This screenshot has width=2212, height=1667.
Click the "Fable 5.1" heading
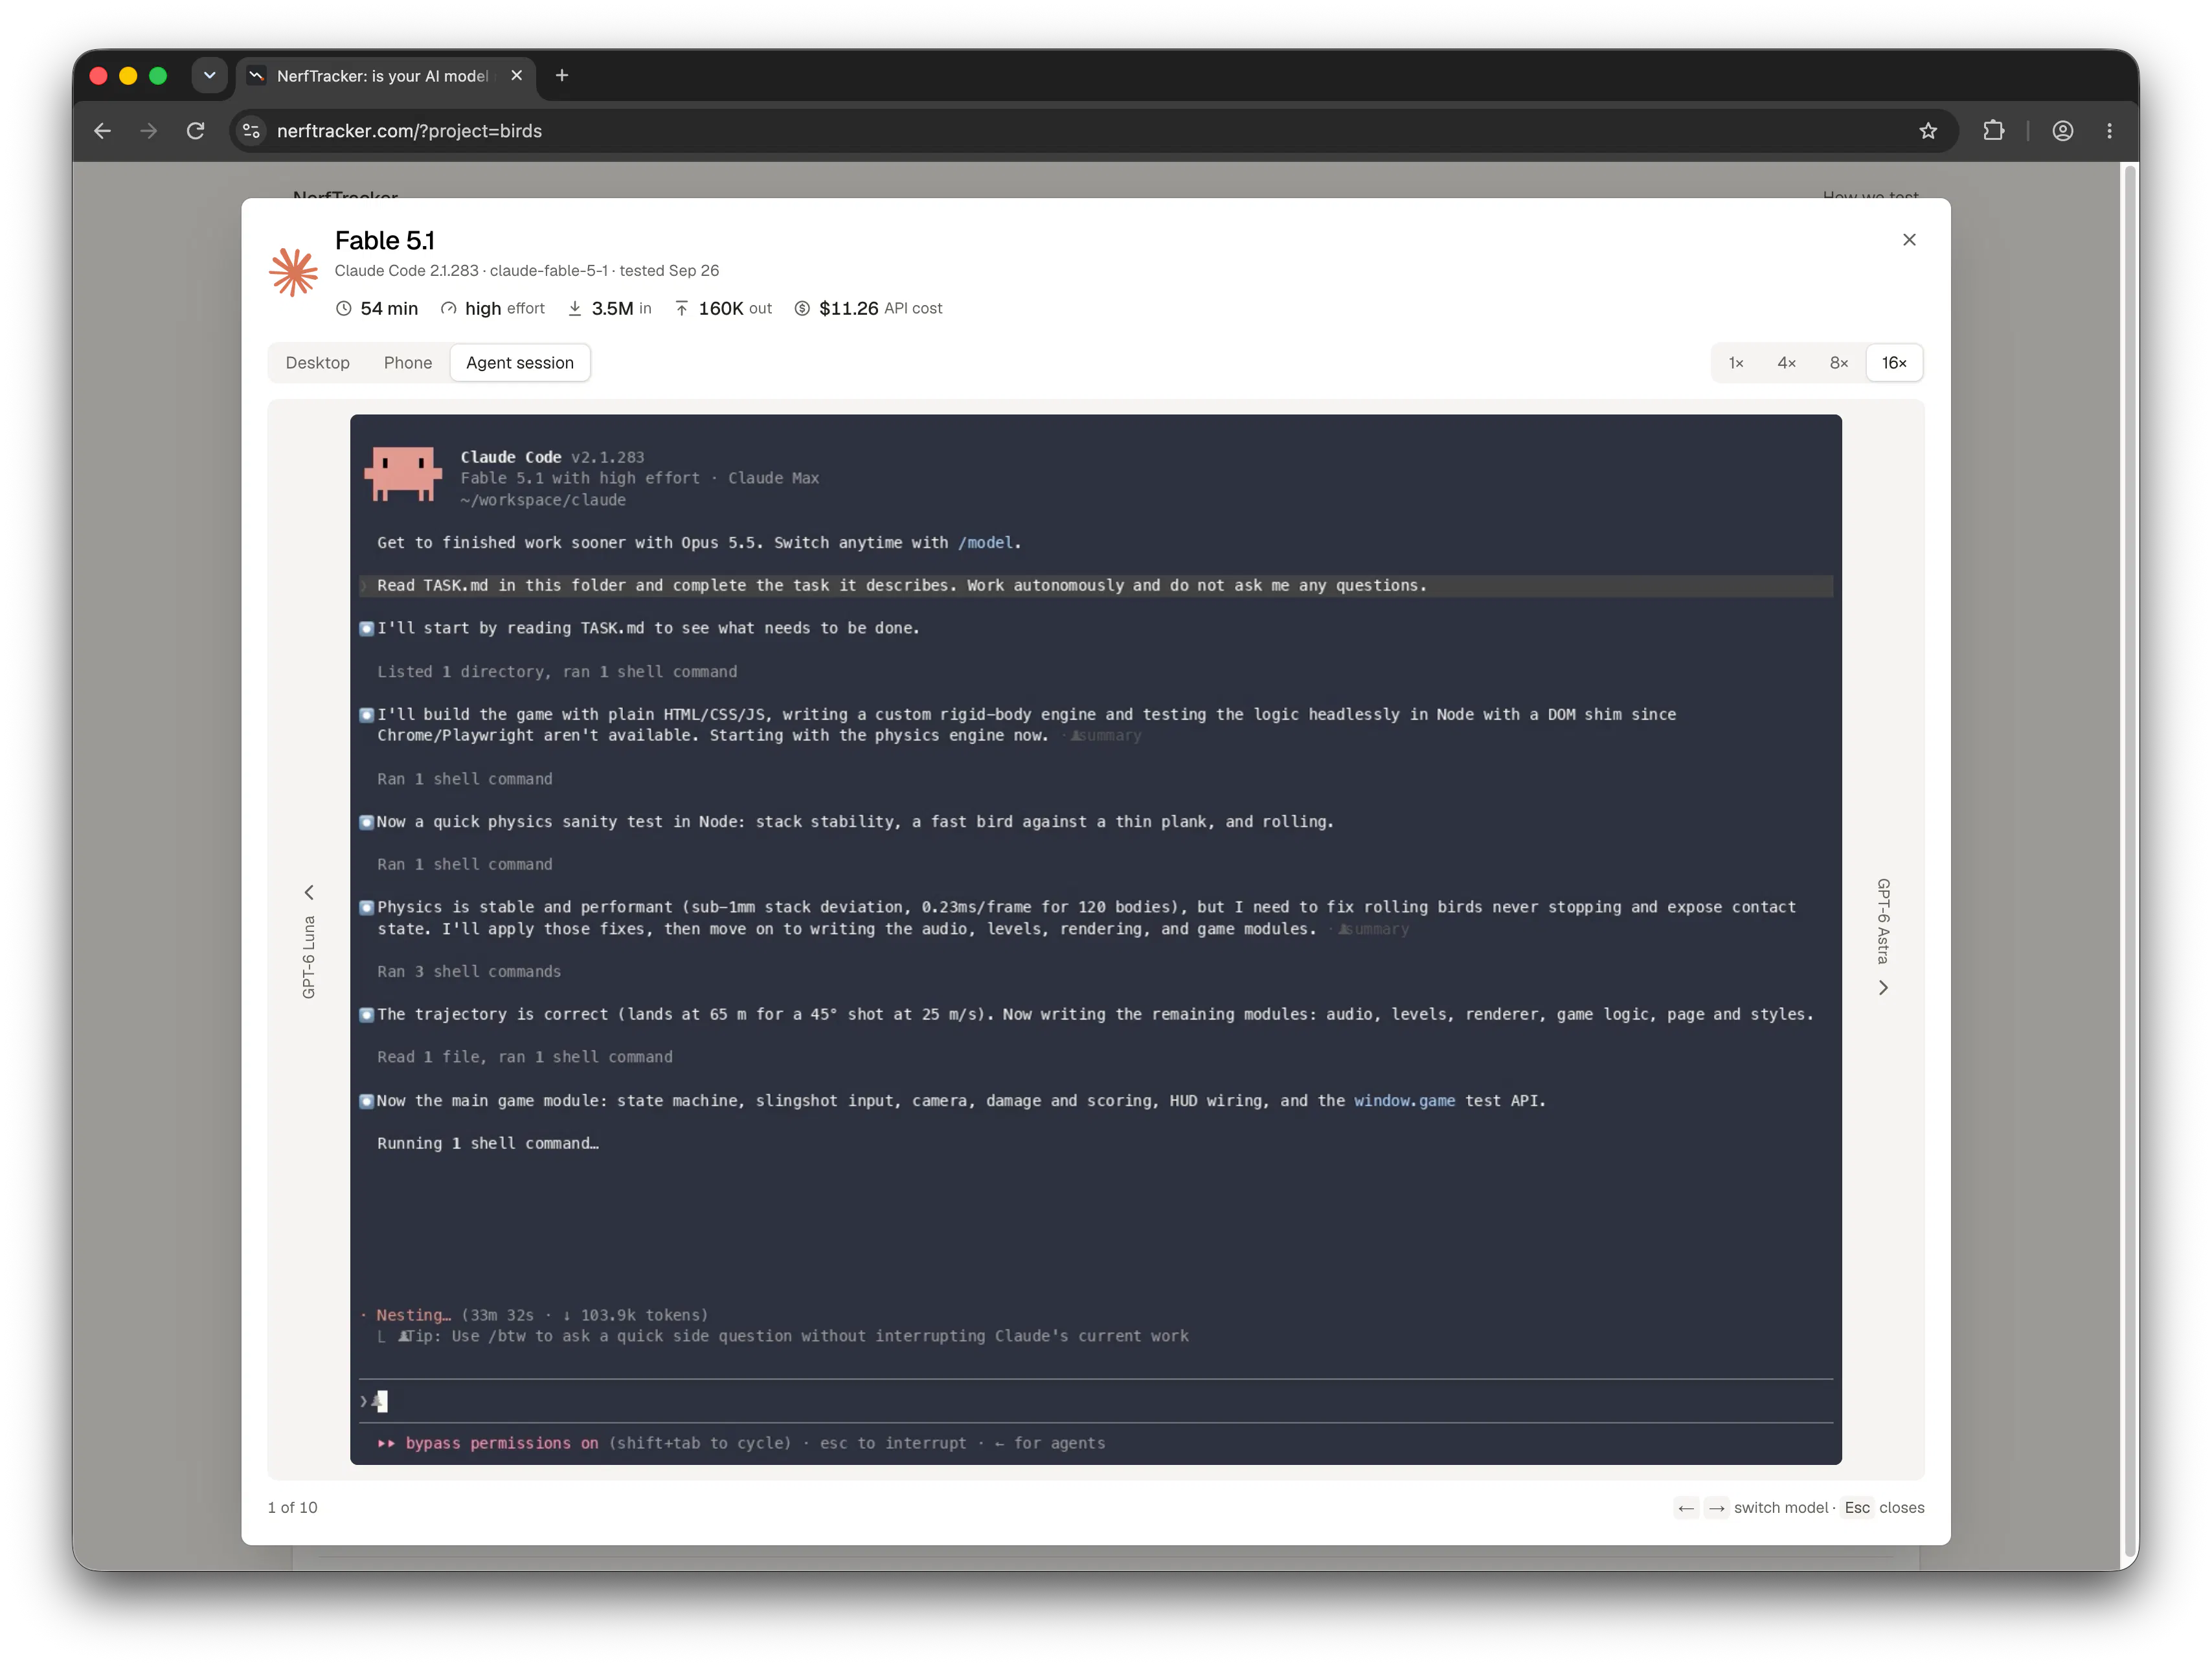point(385,241)
